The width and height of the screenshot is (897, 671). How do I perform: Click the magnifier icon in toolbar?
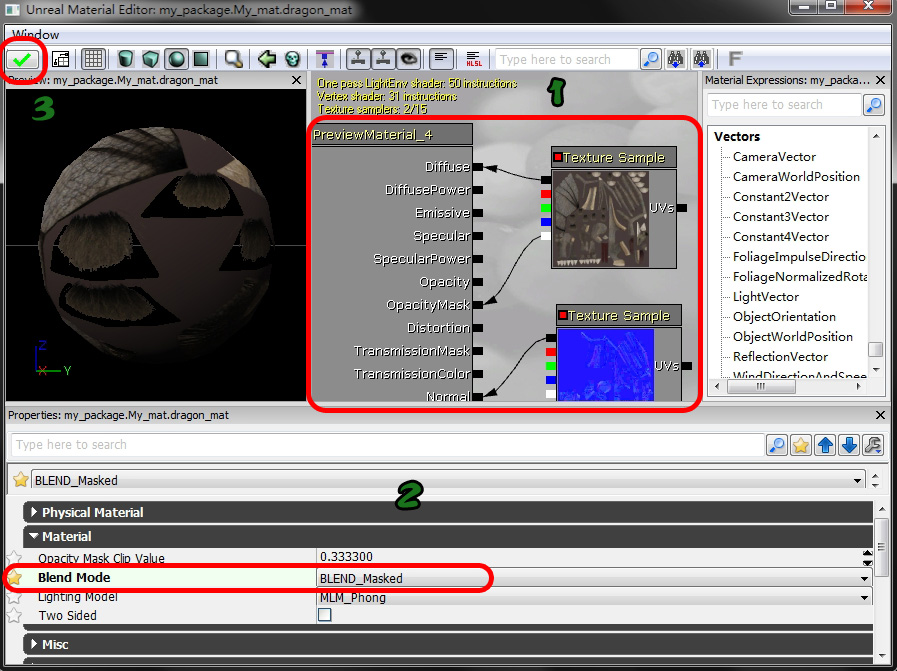coord(233,59)
